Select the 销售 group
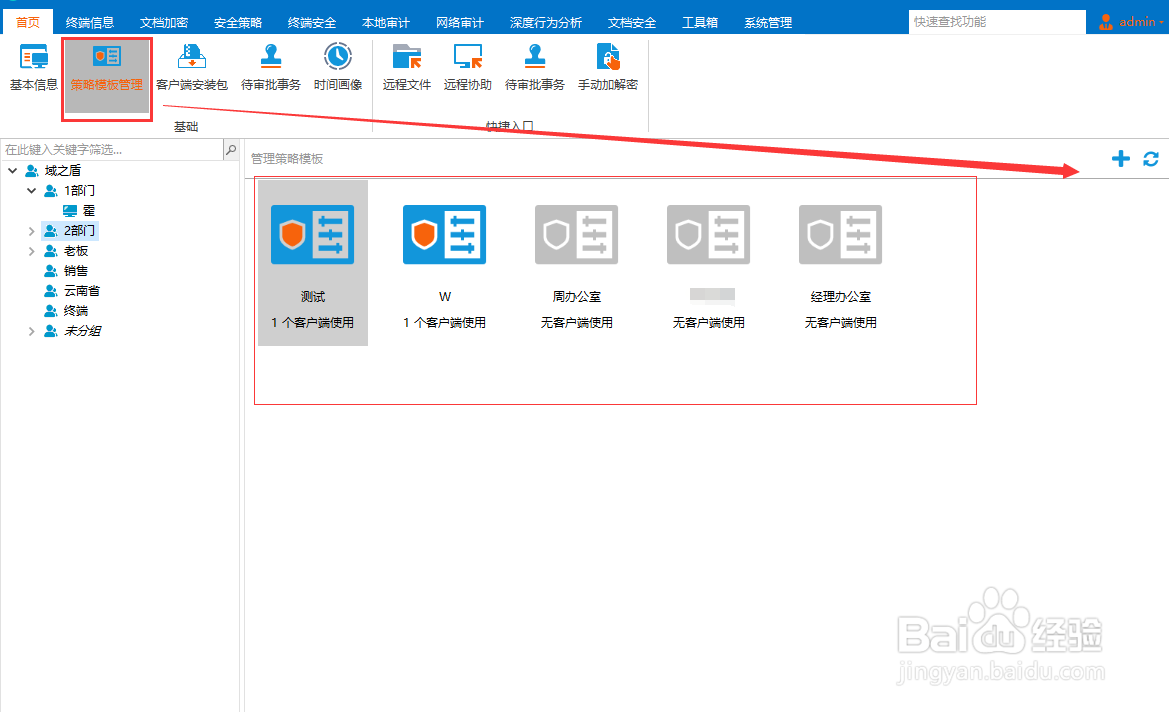Screen dimensions: 1169x712 (76, 271)
